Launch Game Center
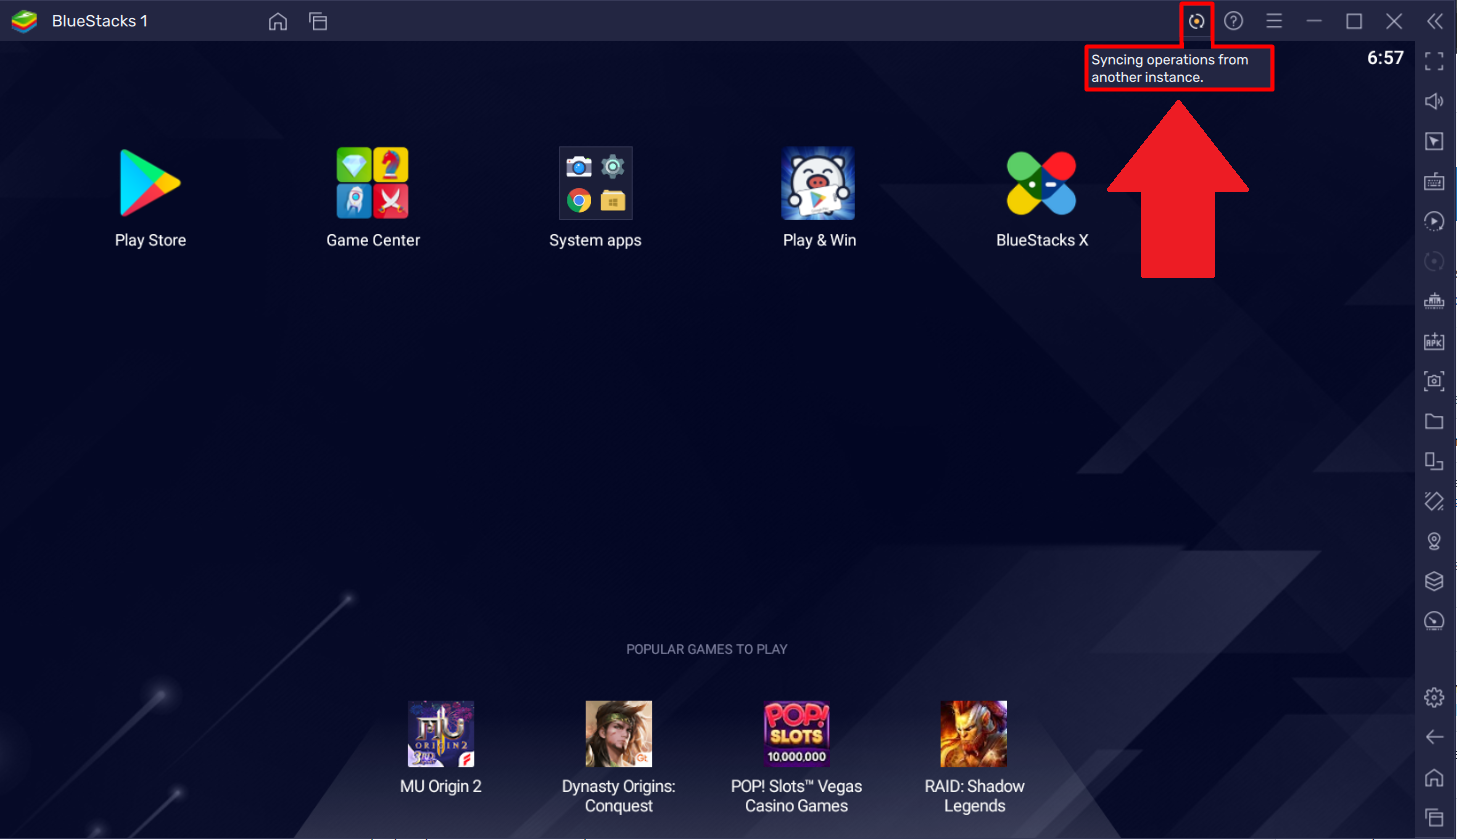Screen dimensions: 1457x840 (373, 184)
